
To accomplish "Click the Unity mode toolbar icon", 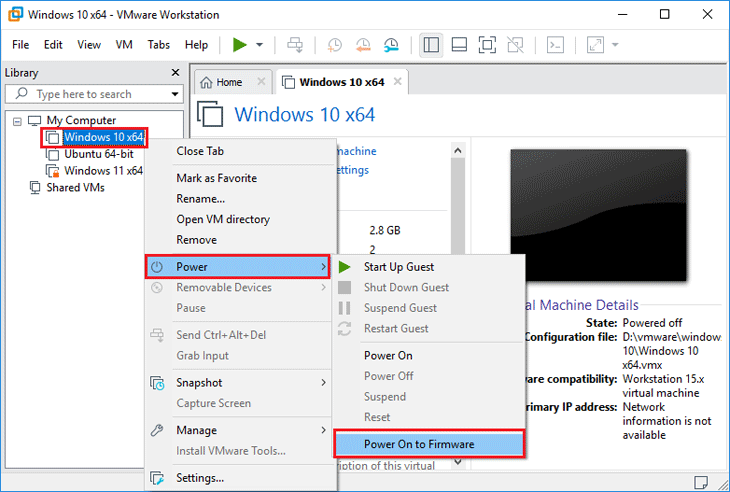I will 515,45.
